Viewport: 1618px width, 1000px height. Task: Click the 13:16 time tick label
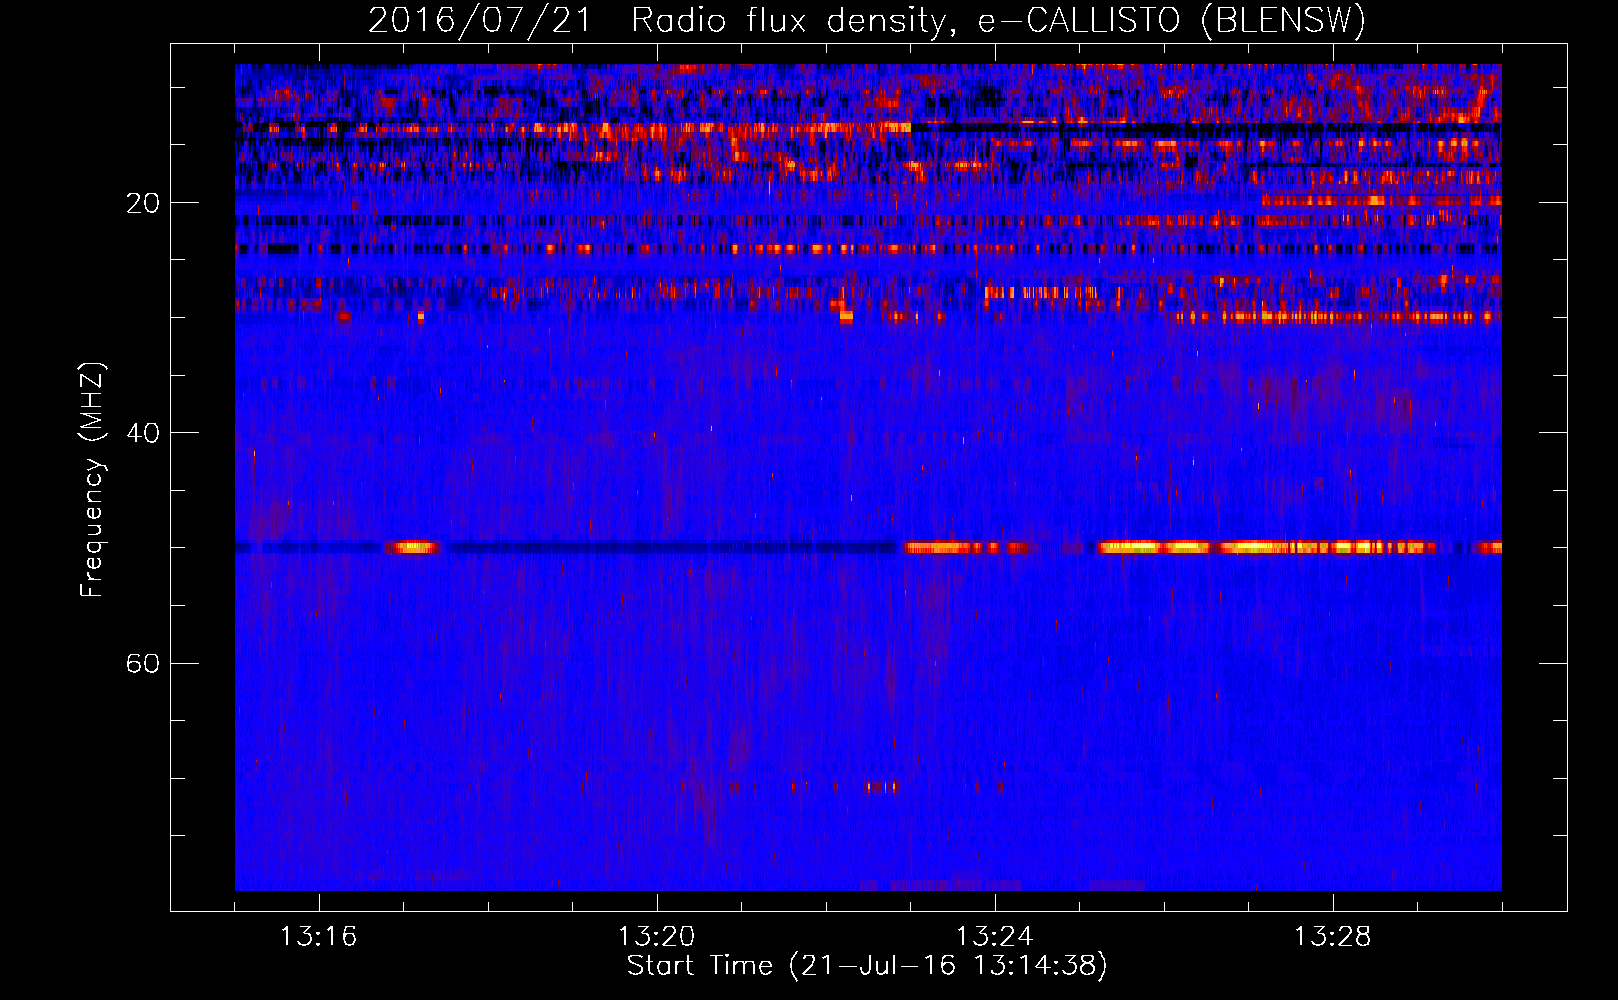click(x=319, y=937)
